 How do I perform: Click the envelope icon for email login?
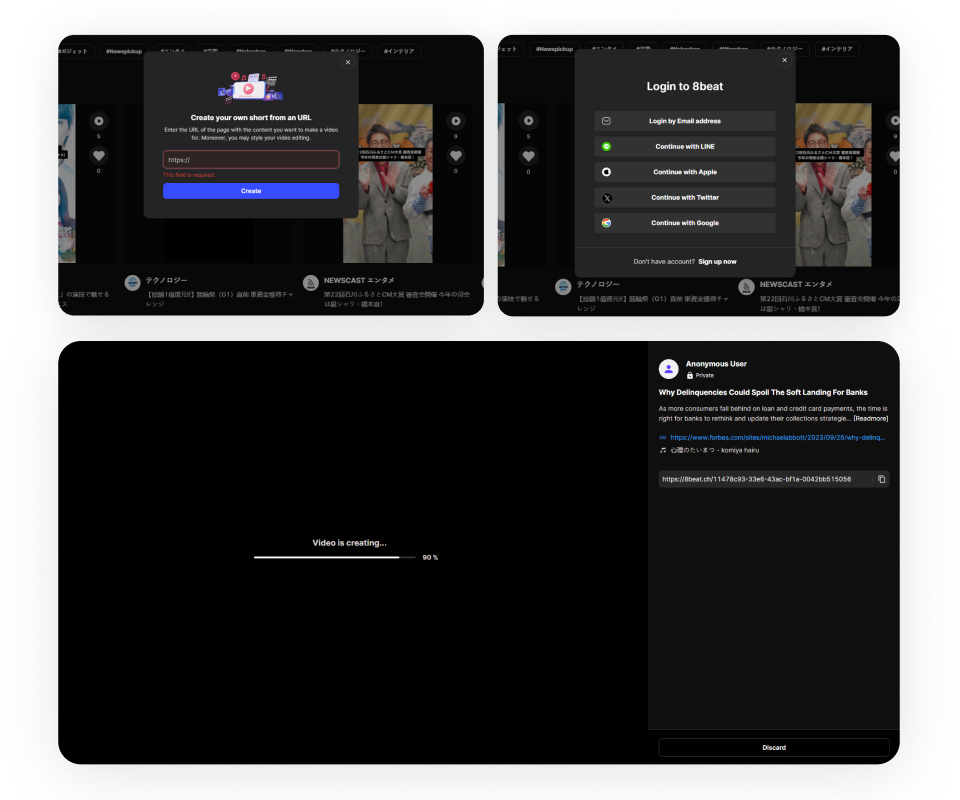pyautogui.click(x=606, y=121)
